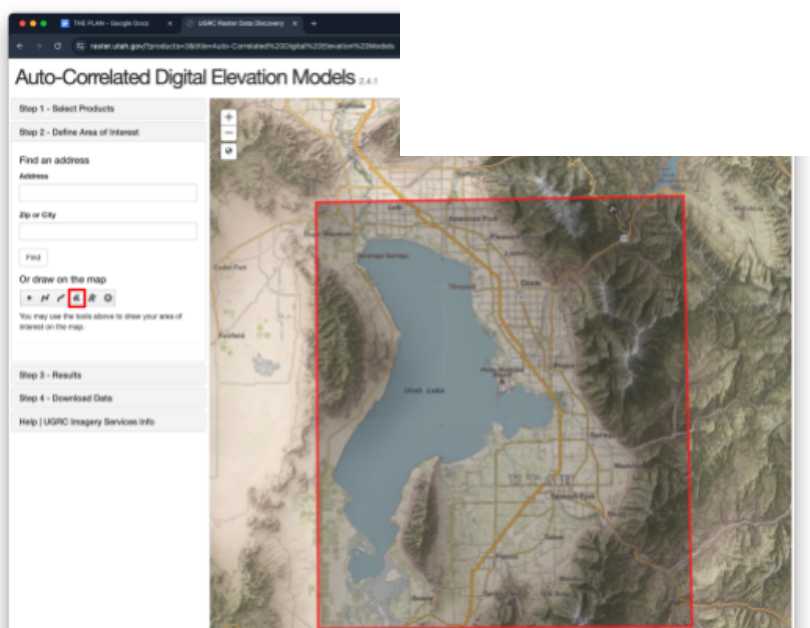The width and height of the screenshot is (810, 628).
Task: Switch to THE PLAN Google Docs tab
Action: [x=111, y=23]
